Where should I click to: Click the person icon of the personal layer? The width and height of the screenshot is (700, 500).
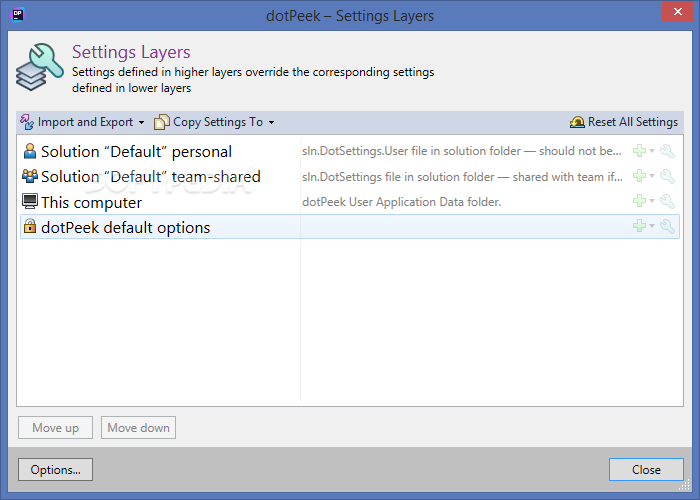(x=30, y=151)
